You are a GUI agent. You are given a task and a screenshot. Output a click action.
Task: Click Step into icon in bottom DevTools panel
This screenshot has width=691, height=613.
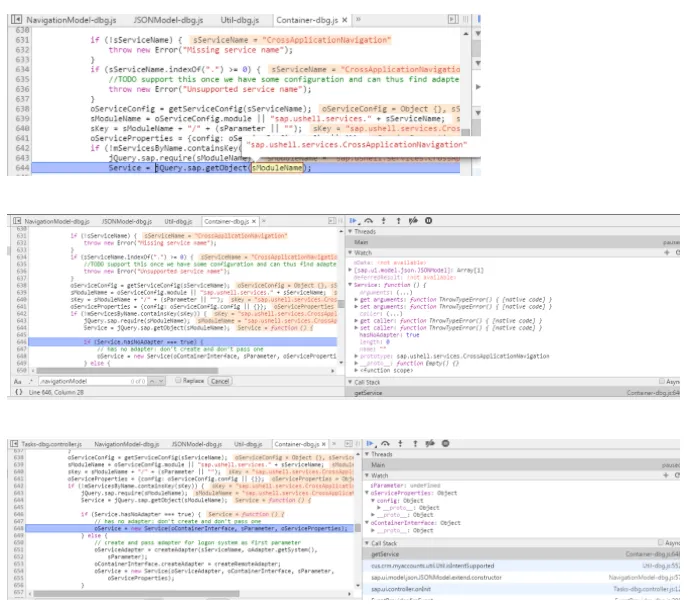click(x=400, y=443)
